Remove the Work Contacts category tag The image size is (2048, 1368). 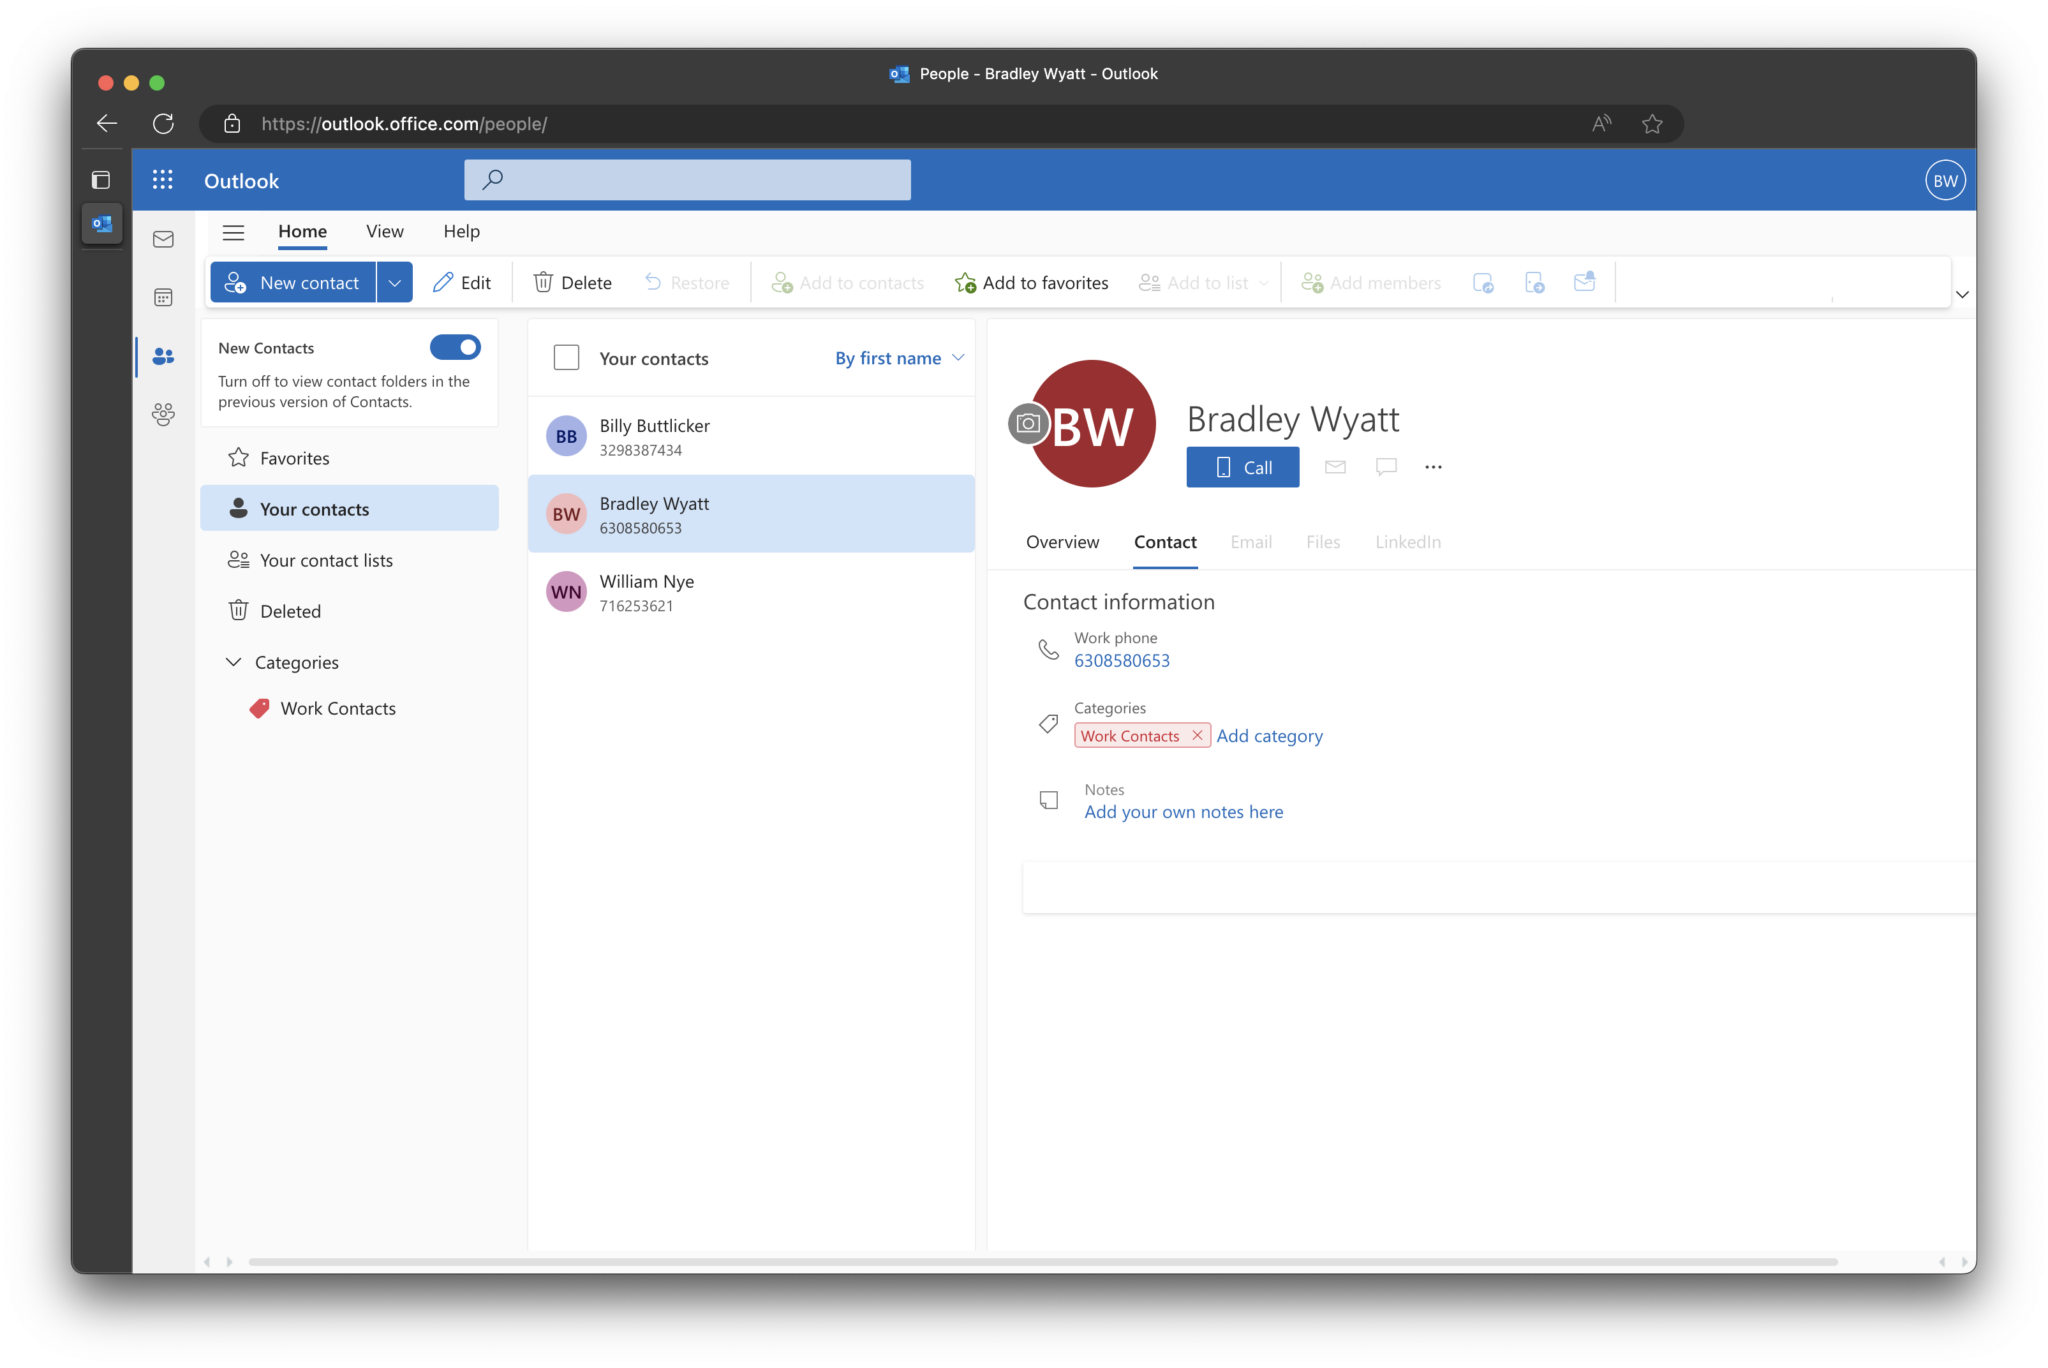(x=1197, y=735)
